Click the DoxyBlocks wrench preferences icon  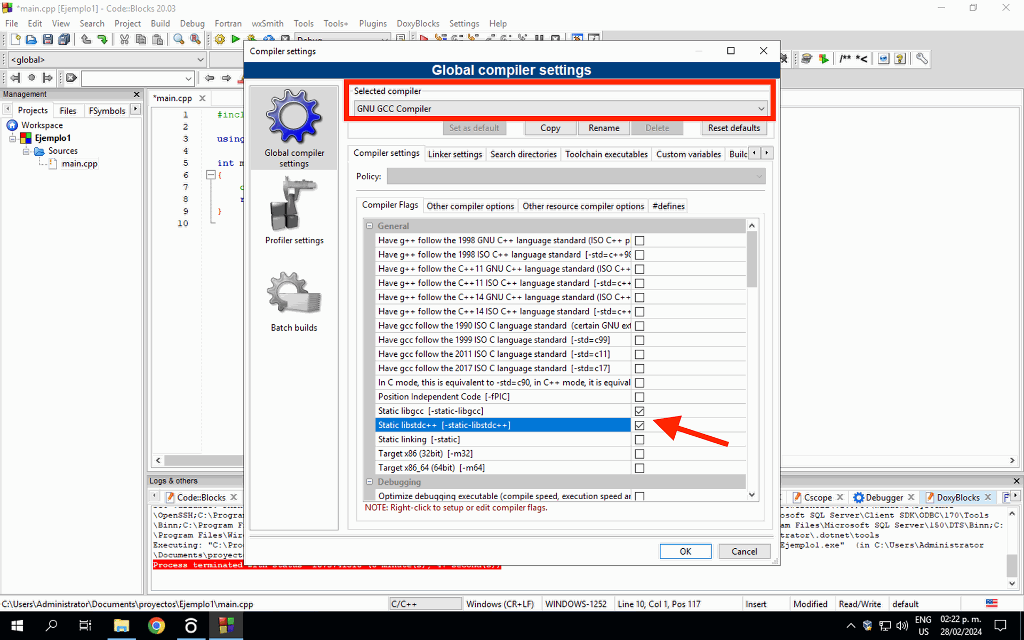click(921, 59)
